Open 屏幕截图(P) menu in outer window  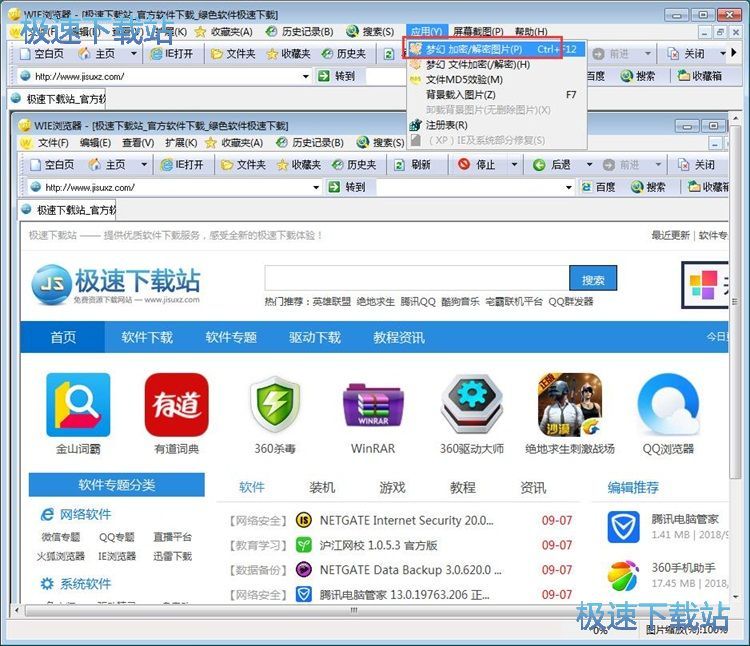(x=478, y=32)
